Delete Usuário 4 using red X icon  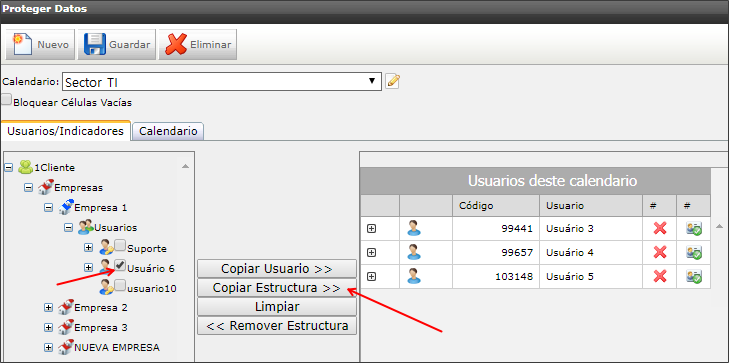tap(660, 252)
